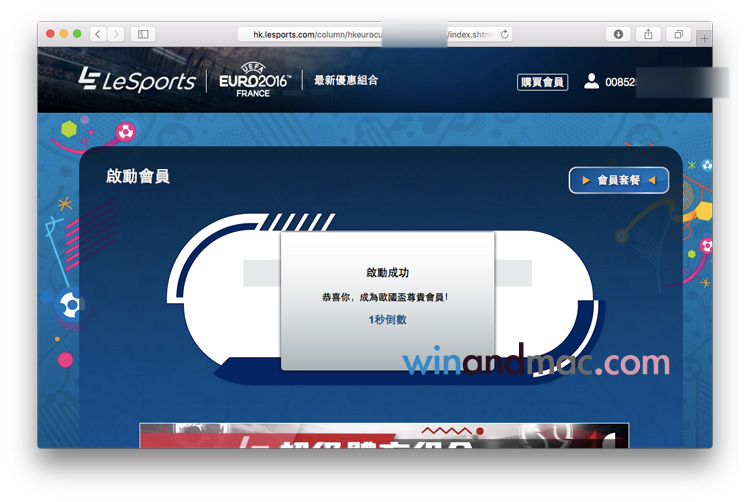Click the hk.lesports.com address bar
Viewport: 750px width, 502px height.
[x=375, y=34]
